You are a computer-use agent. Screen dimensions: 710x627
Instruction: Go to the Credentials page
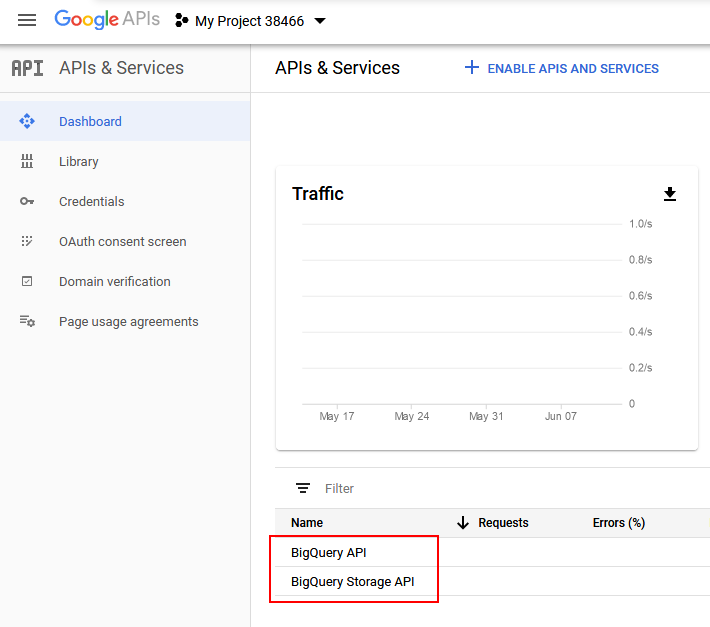point(92,201)
